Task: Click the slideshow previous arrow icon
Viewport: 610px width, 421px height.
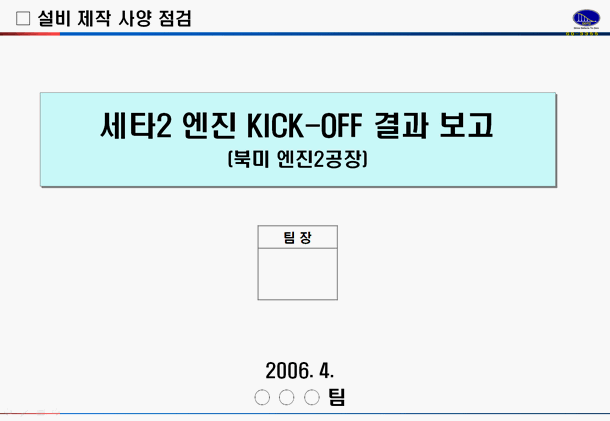Action: (10, 413)
